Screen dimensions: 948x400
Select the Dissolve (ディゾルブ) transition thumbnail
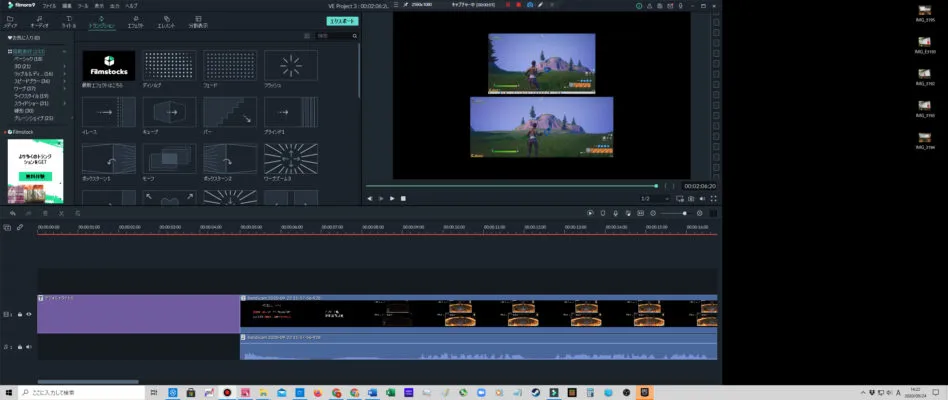(169, 65)
